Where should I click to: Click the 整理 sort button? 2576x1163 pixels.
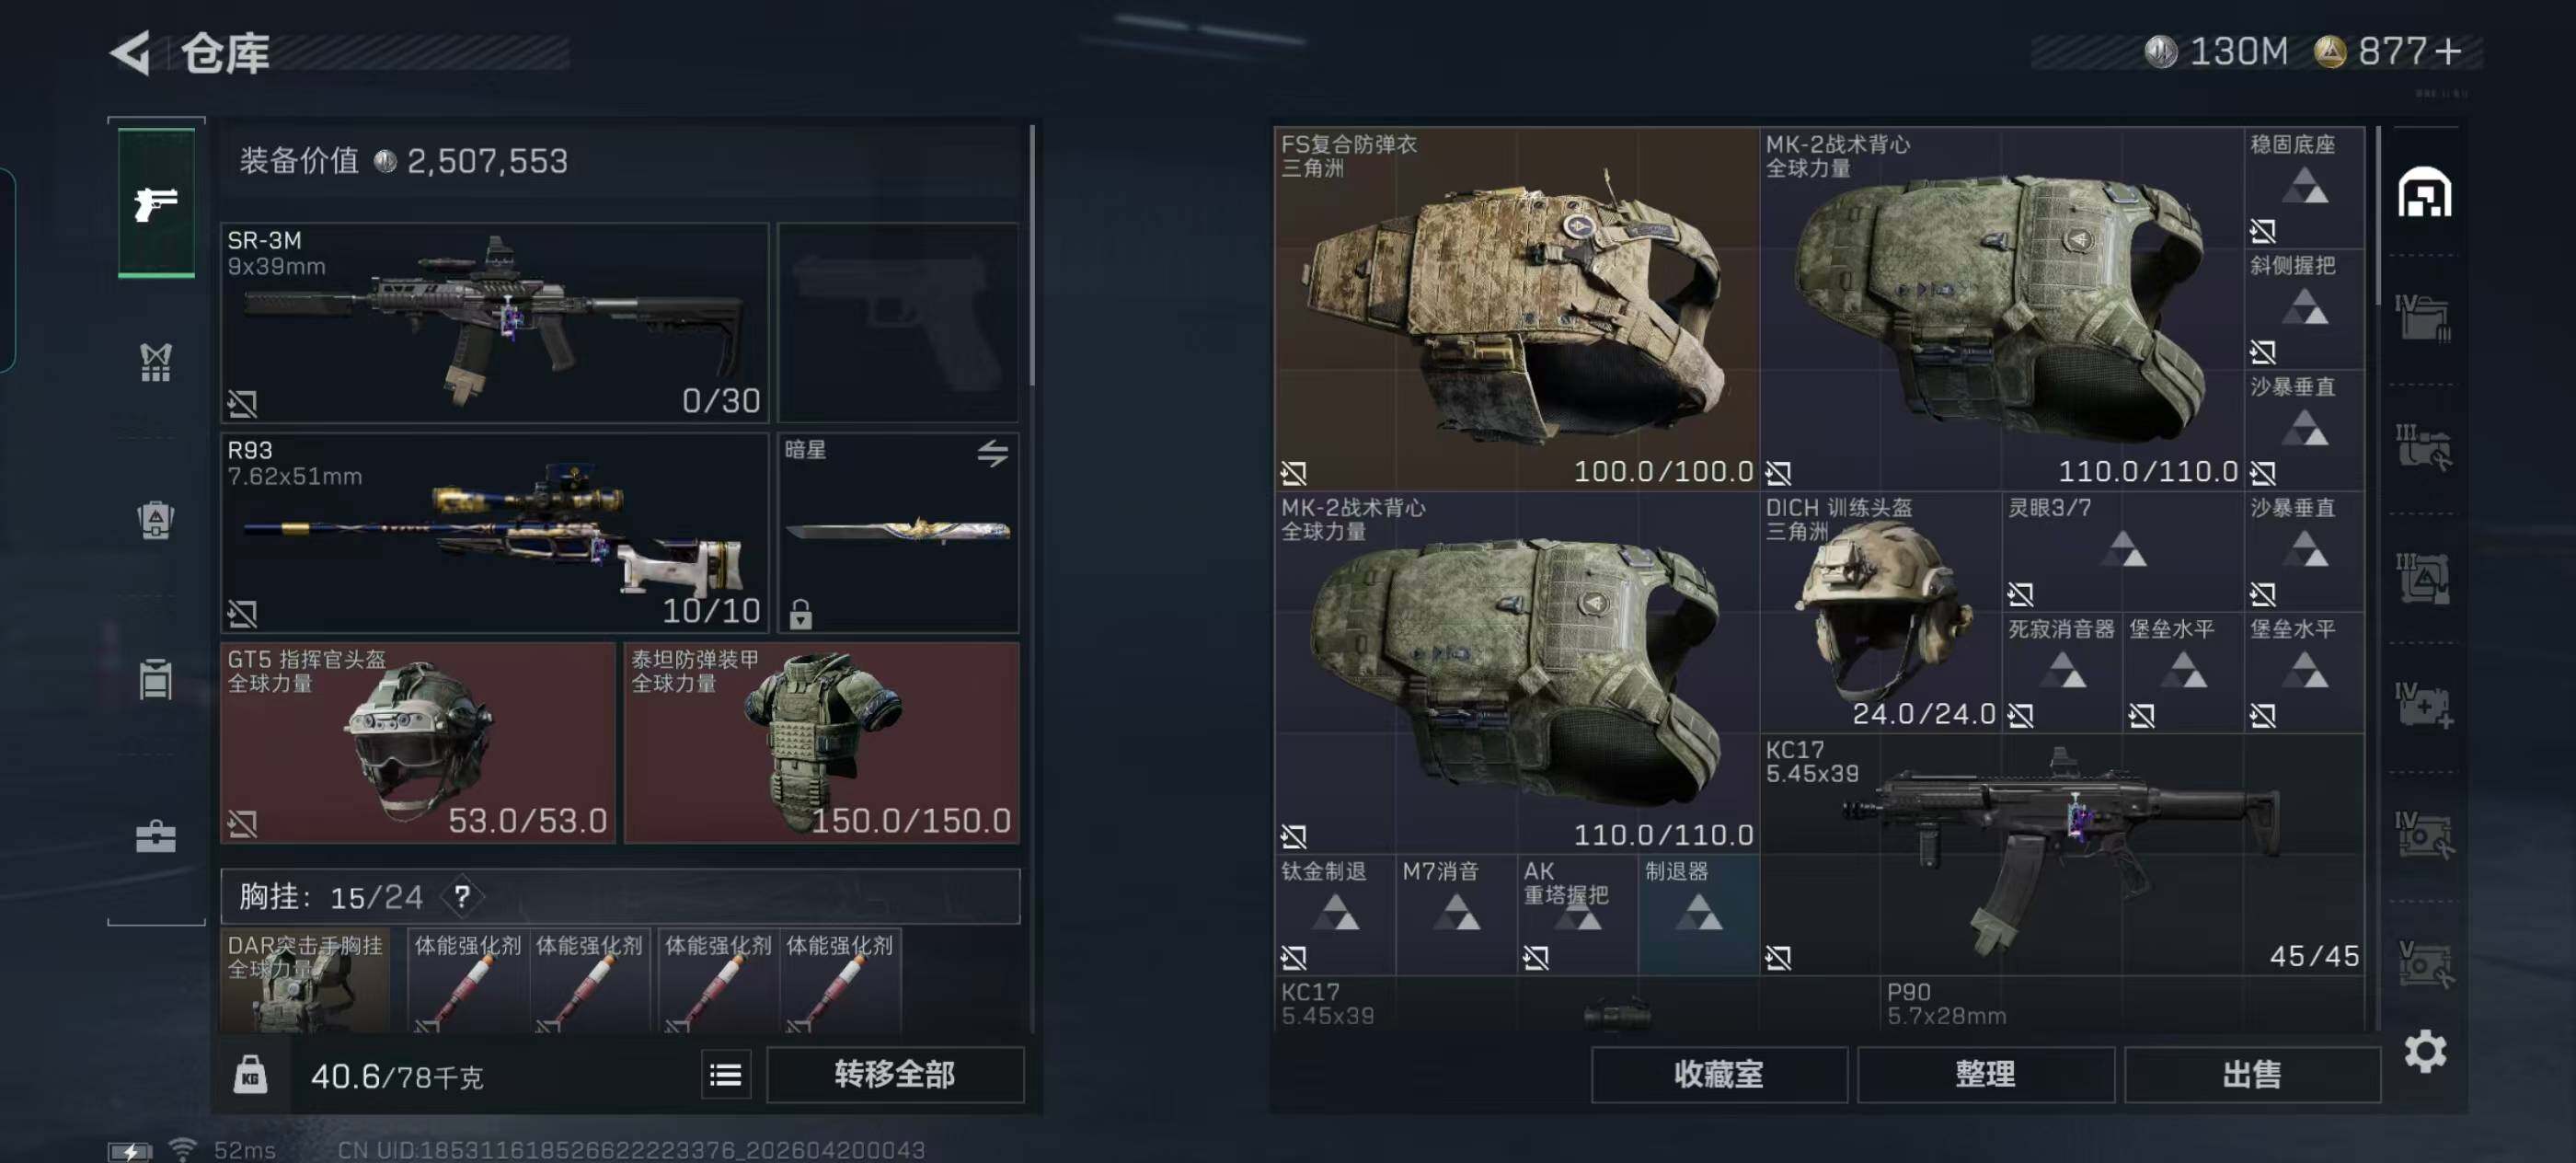(1985, 1075)
